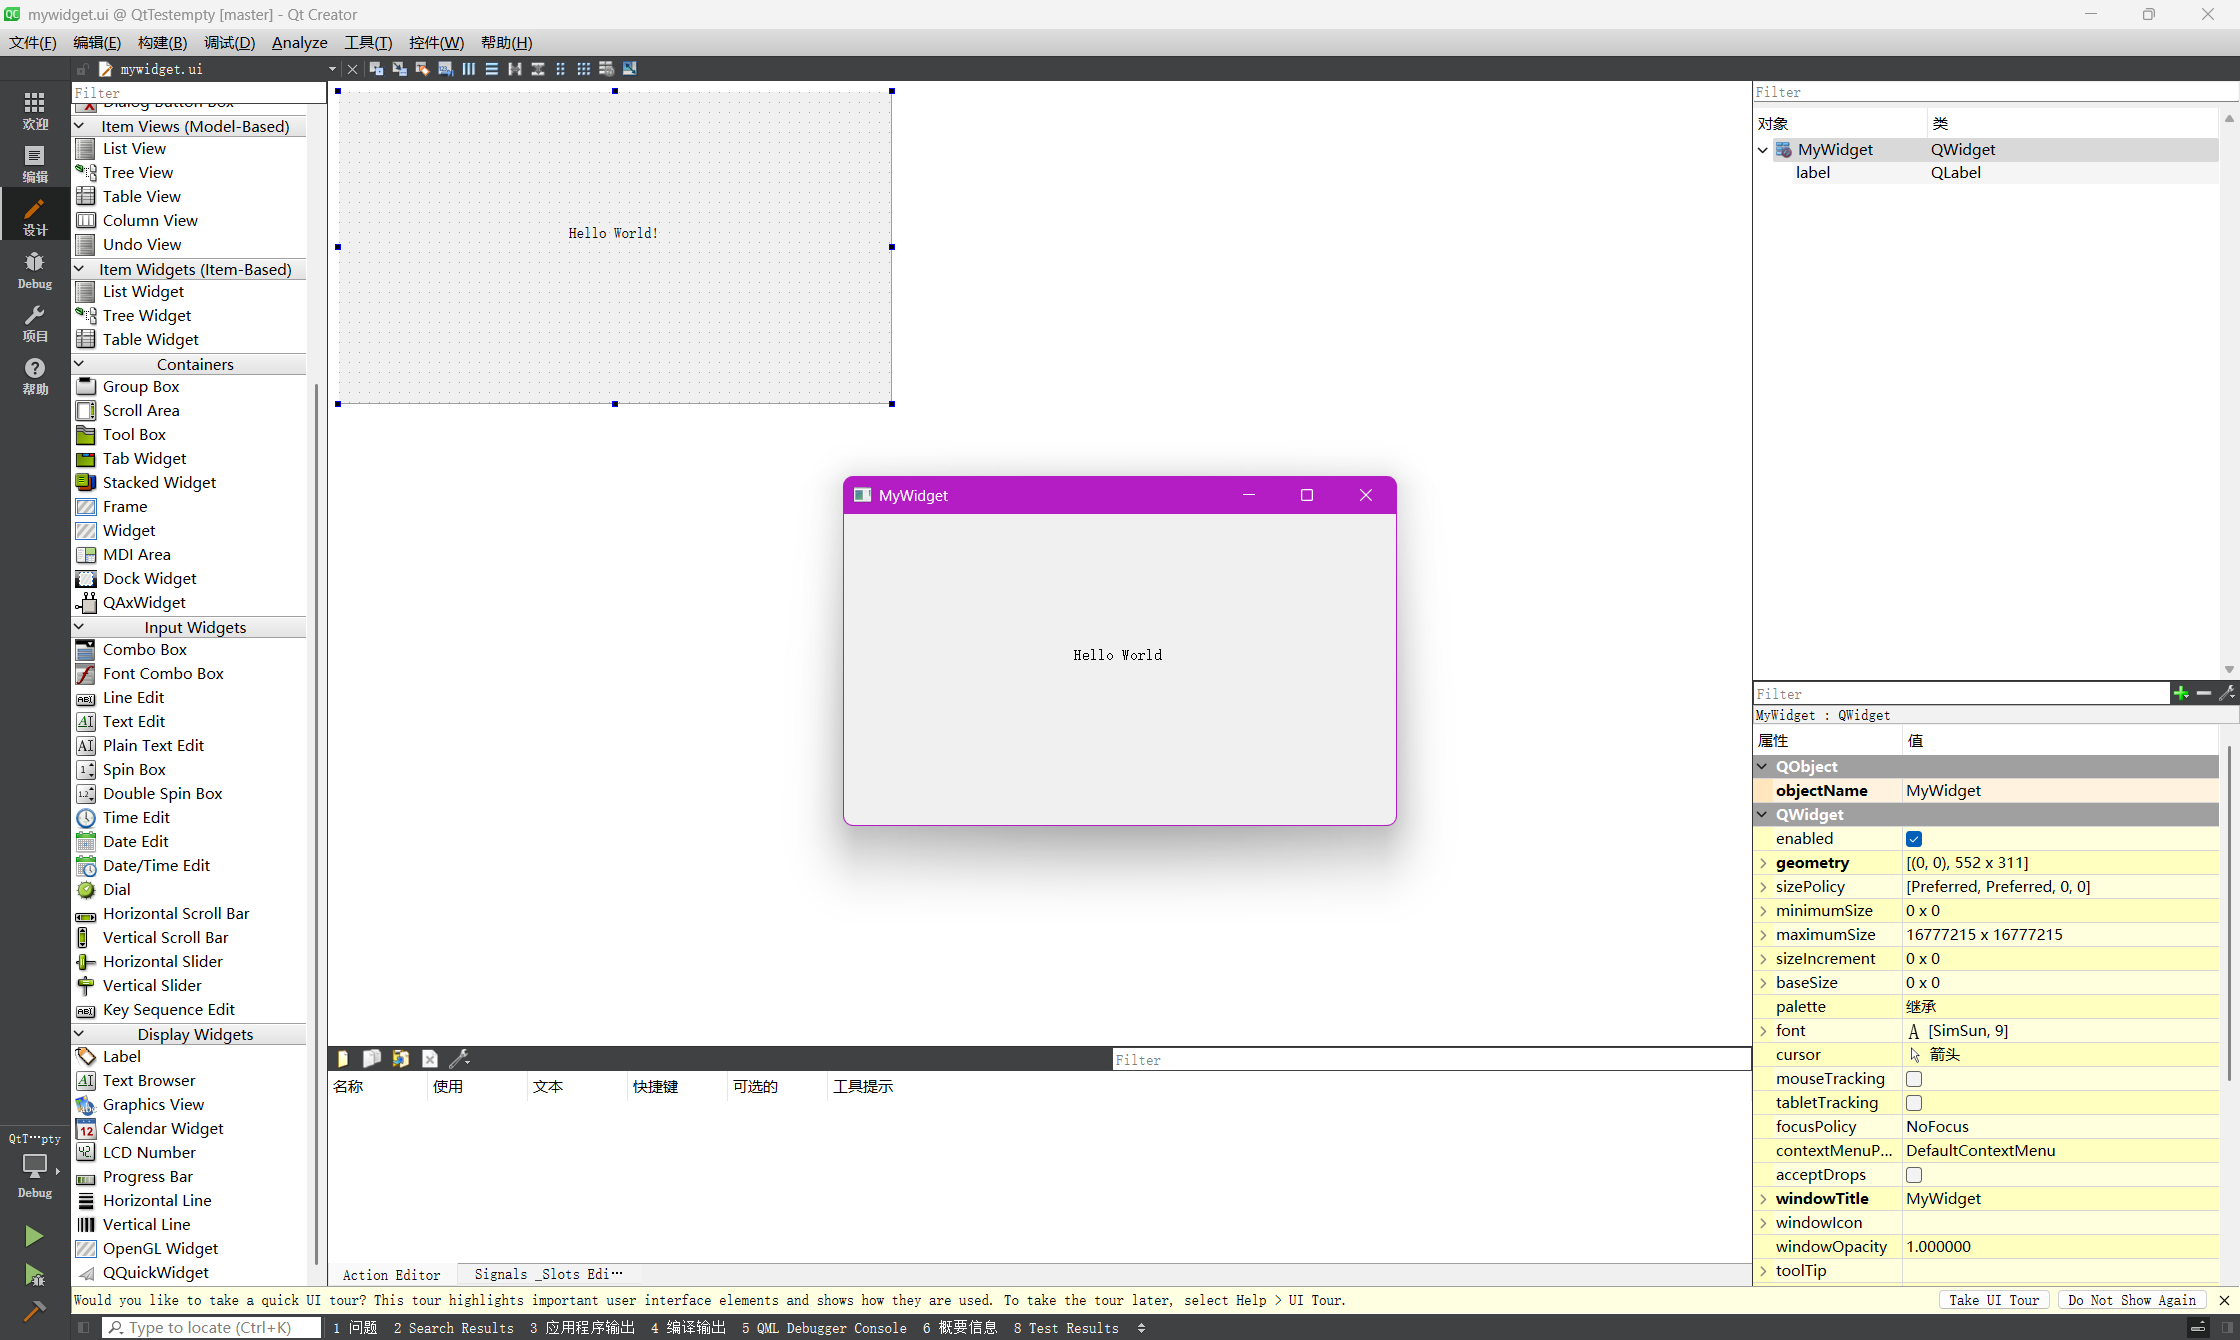Open the Analyze menu
The width and height of the screenshot is (2240, 1340).
pyautogui.click(x=299, y=42)
